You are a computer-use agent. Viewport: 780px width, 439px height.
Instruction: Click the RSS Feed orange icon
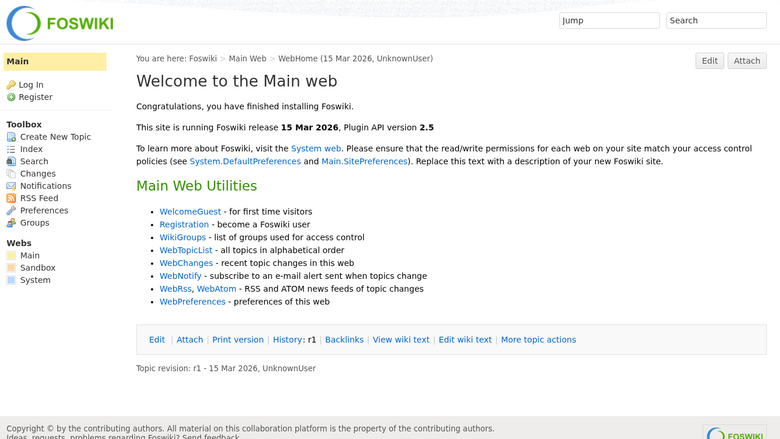[x=11, y=198]
